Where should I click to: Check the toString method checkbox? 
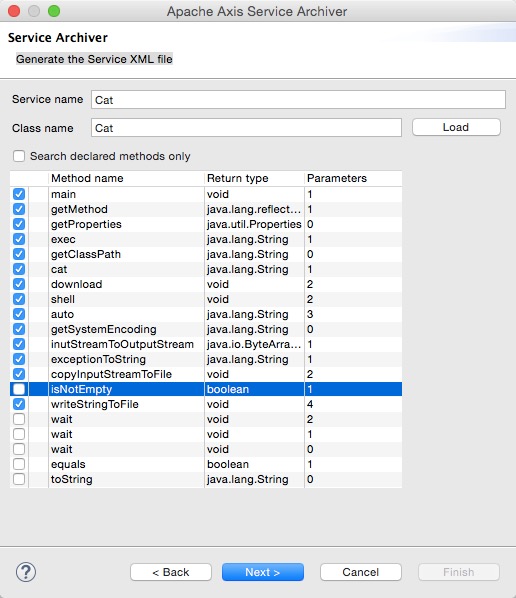coord(19,479)
